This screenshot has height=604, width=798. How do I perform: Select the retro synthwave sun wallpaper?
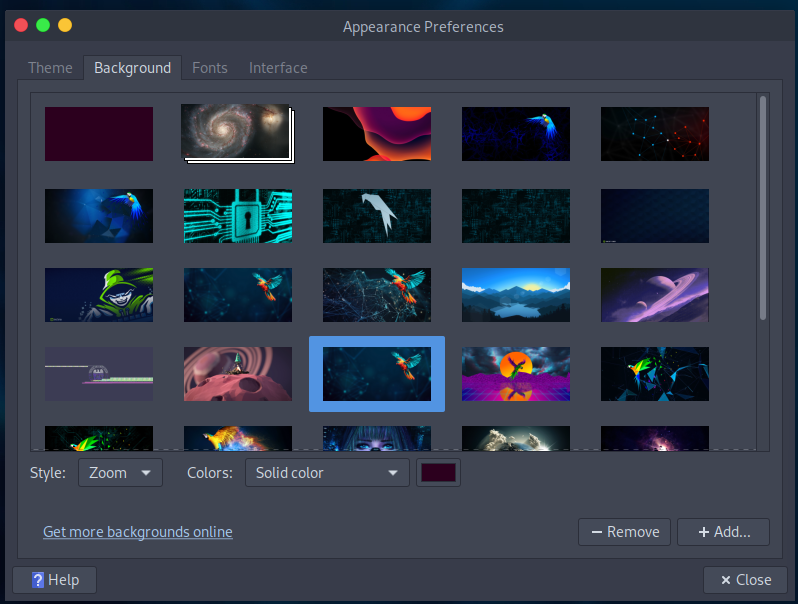click(515, 374)
